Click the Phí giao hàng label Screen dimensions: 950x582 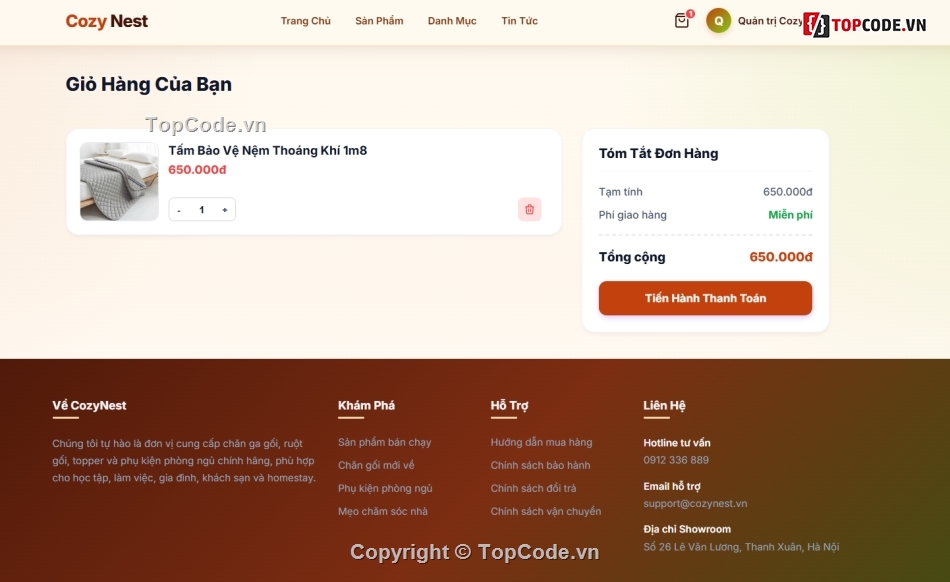point(633,215)
